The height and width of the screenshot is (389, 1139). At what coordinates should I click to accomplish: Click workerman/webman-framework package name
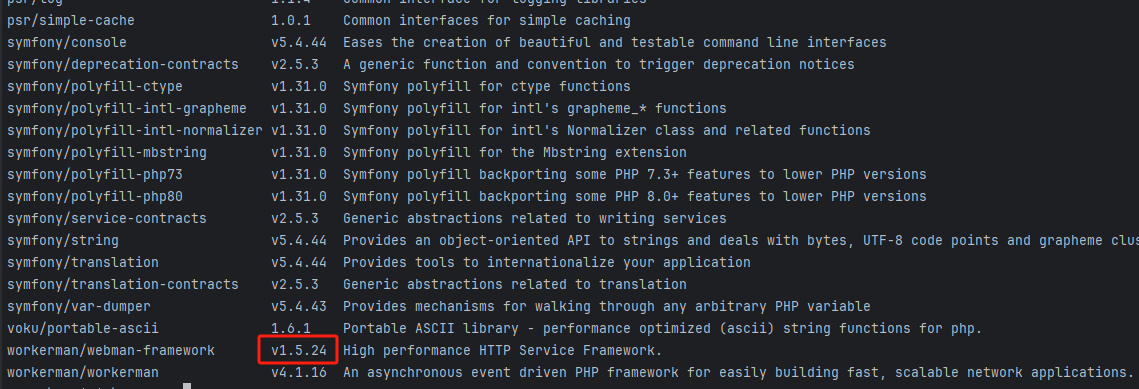click(x=110, y=351)
